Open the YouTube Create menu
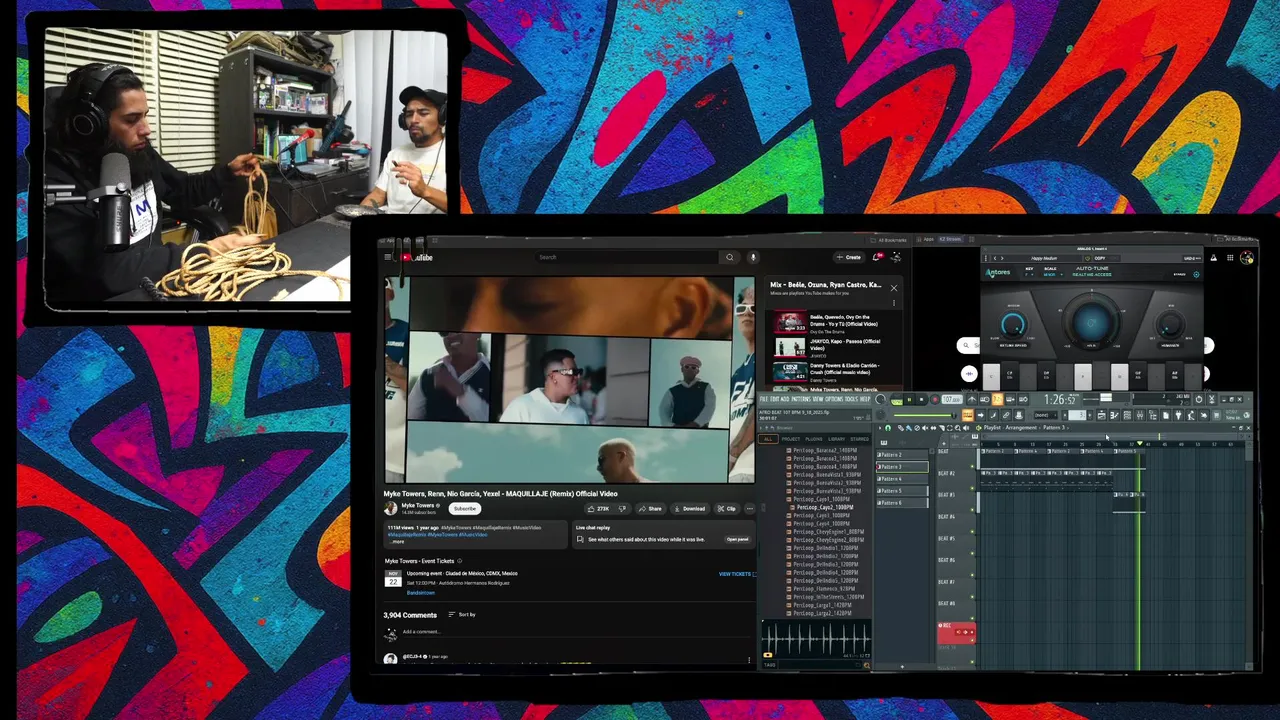1280x720 pixels. pos(848,257)
